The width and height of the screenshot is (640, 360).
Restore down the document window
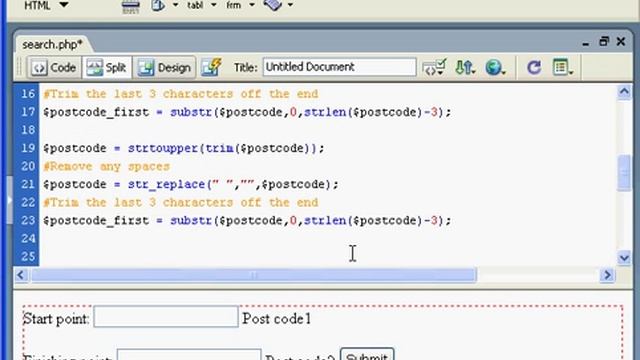click(604, 42)
